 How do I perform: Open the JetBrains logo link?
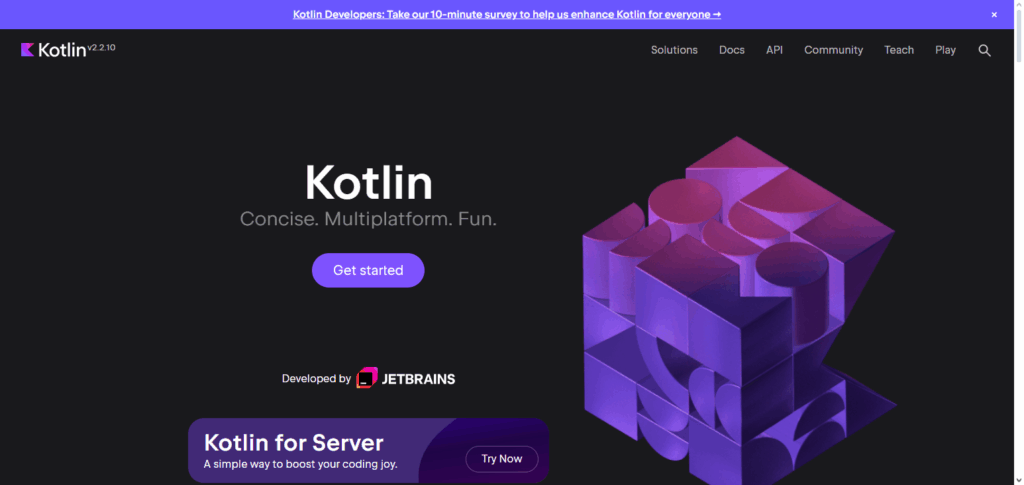(x=406, y=379)
